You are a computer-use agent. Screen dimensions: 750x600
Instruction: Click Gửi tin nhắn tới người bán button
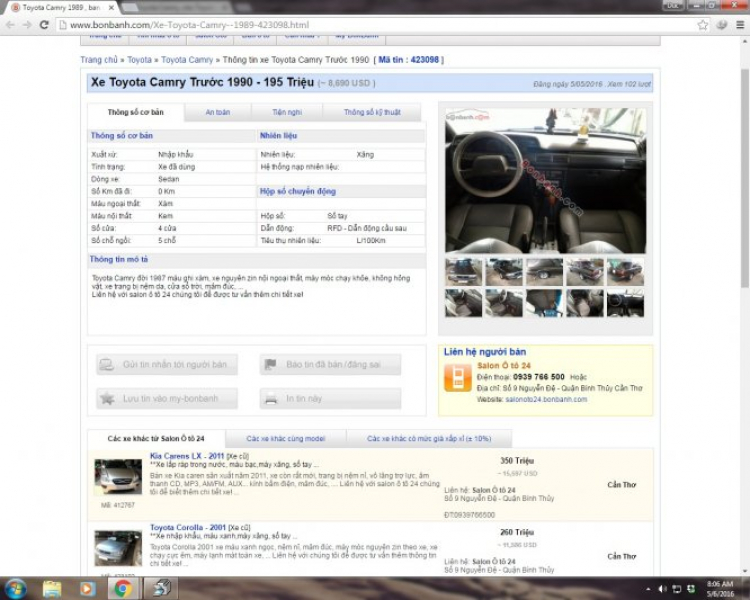[167, 365]
